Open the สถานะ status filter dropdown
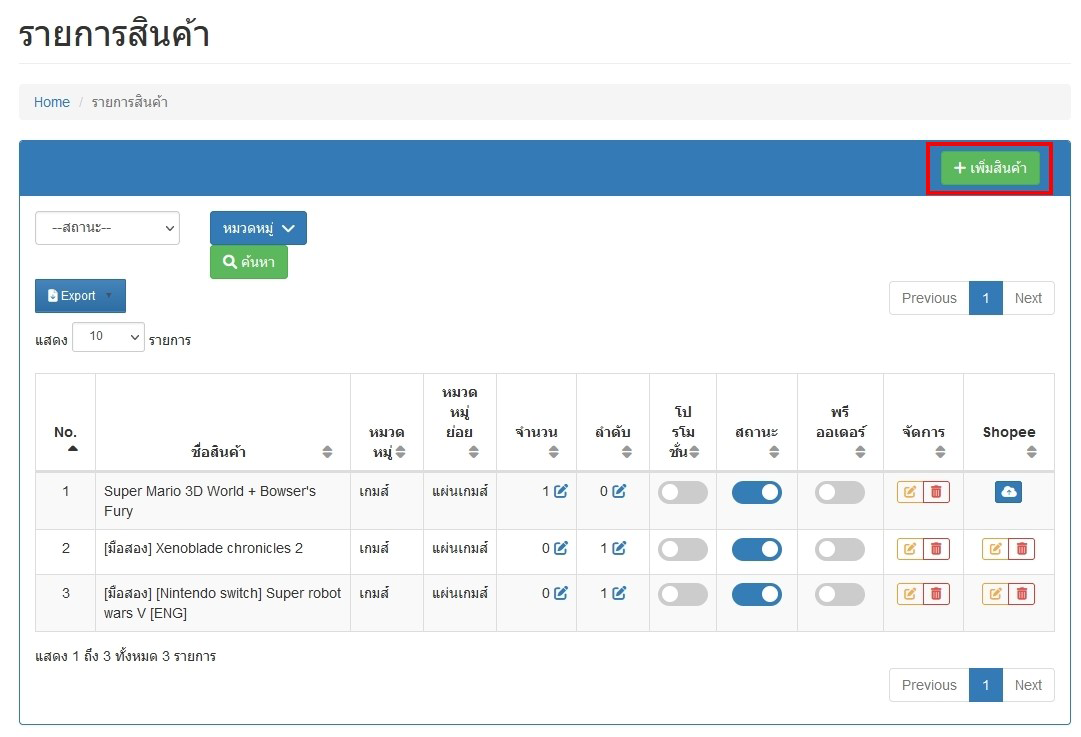This screenshot has height=737, width=1081. [x=107, y=228]
